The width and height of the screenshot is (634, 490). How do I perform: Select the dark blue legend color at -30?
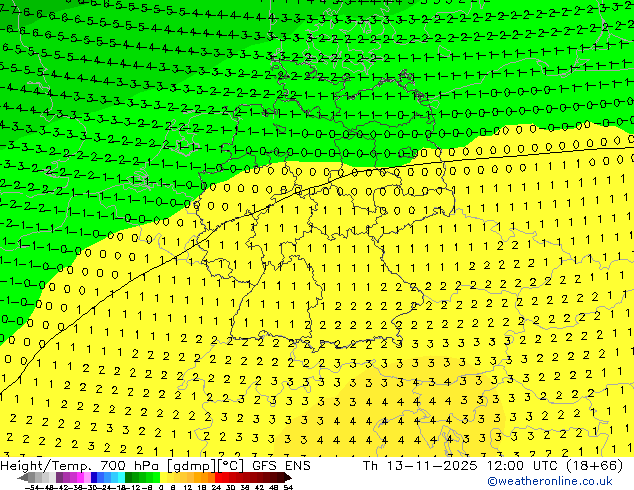(x=94, y=477)
